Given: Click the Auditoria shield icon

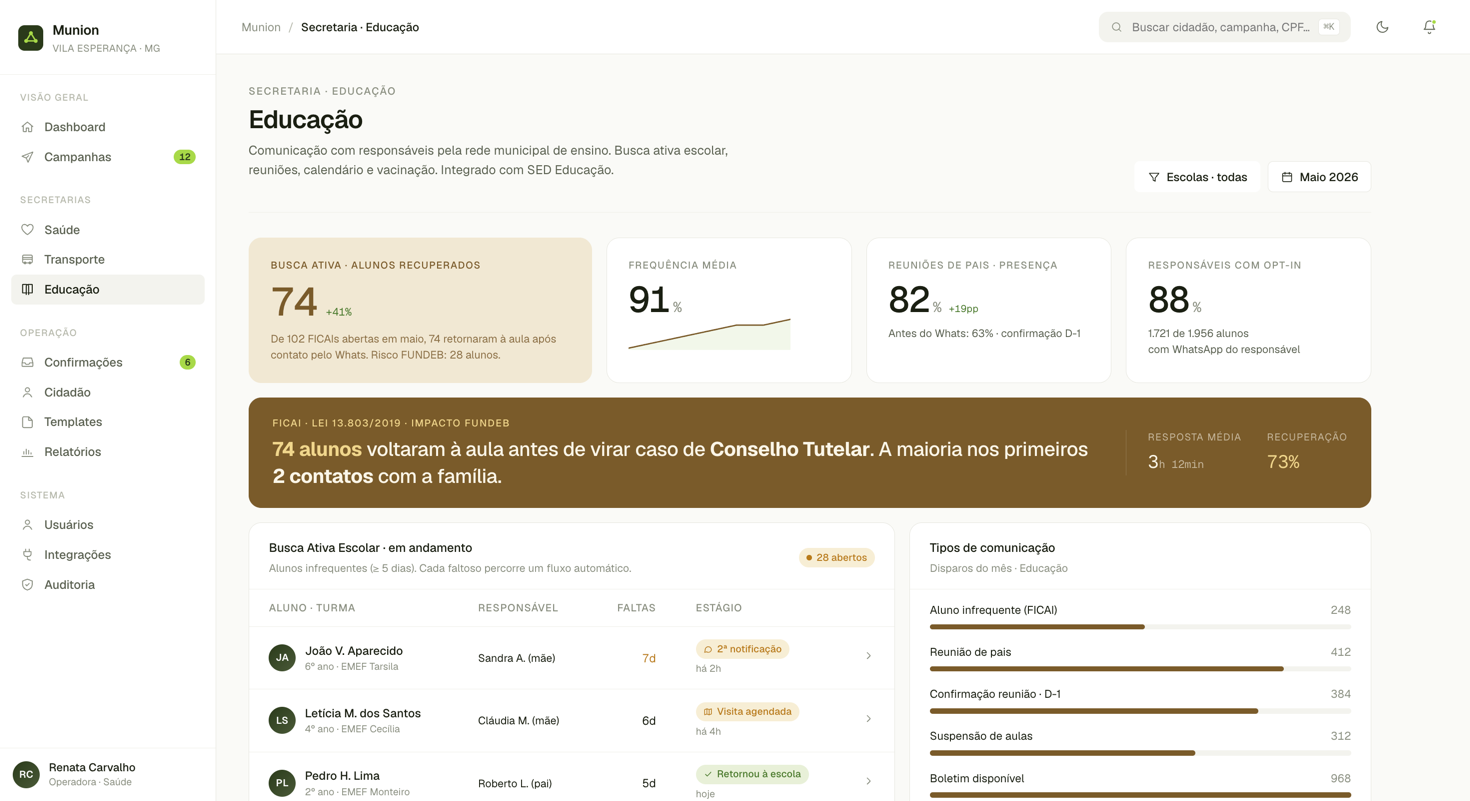Looking at the screenshot, I should pyautogui.click(x=27, y=585).
